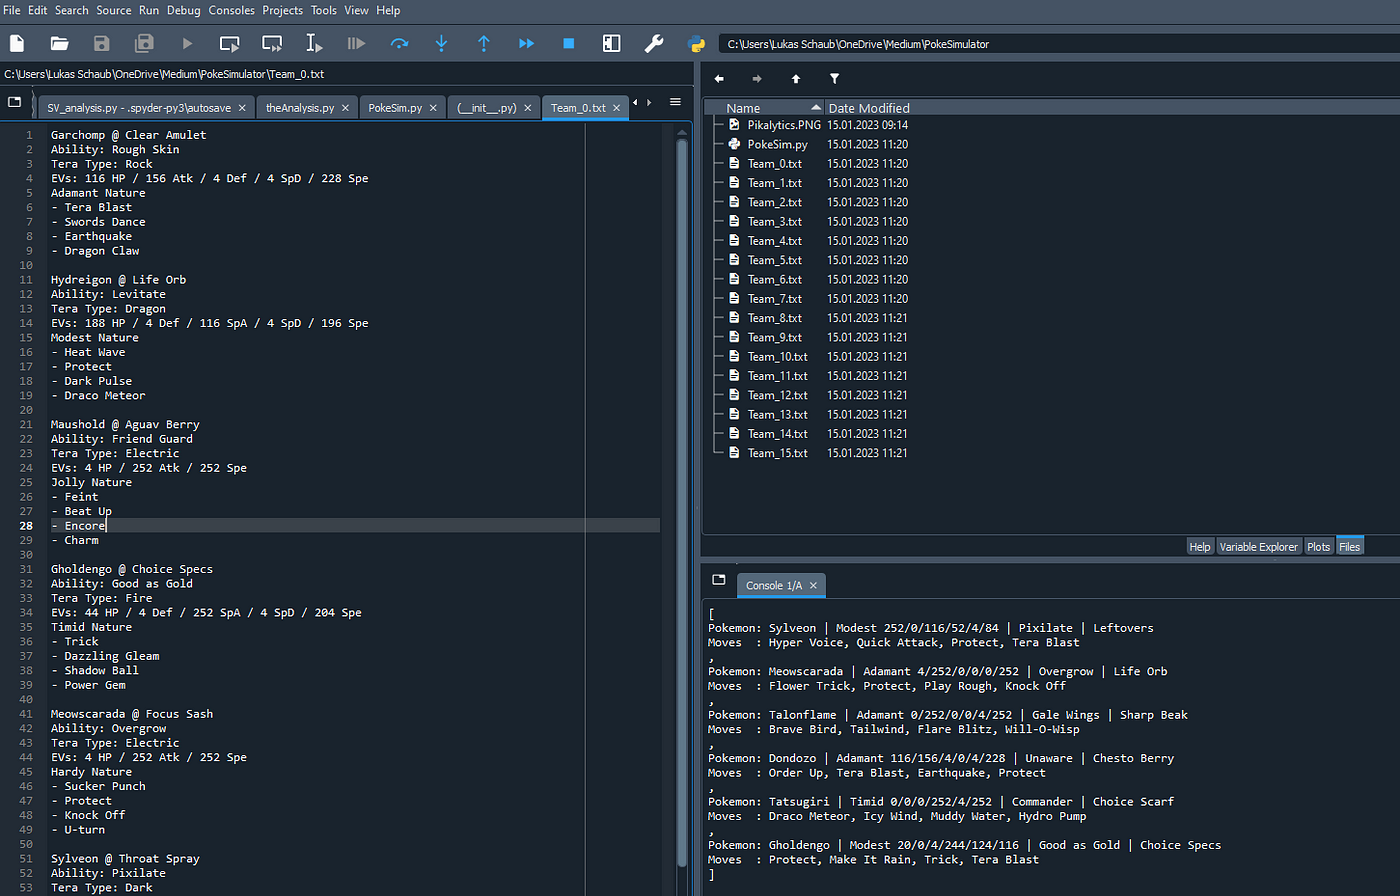Sort files by Date Modified header

pos(869,107)
